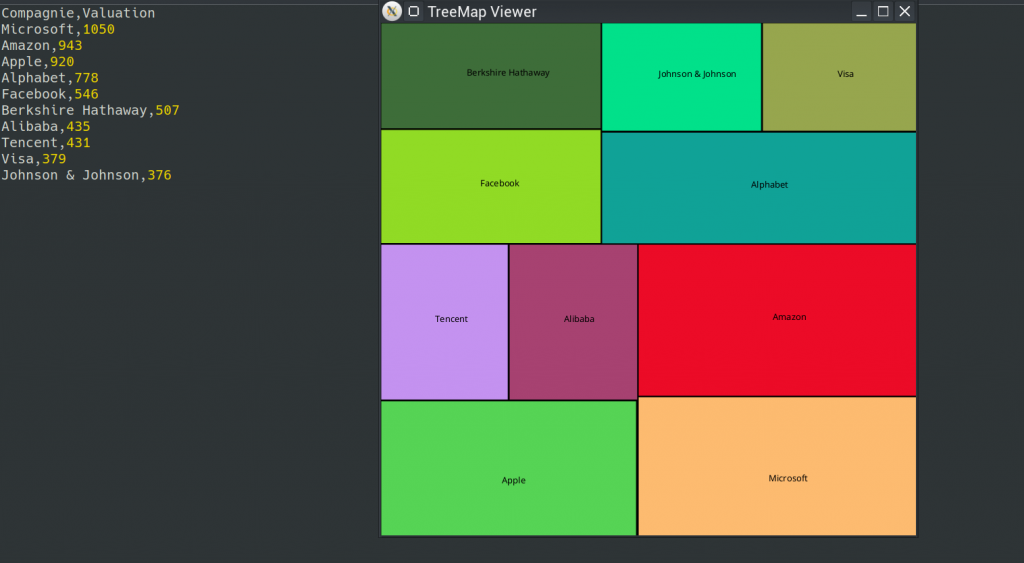This screenshot has width=1024, height=563.
Task: Click the 'Johnson & Johnson,376' CSV line
Action: [x=86, y=175]
